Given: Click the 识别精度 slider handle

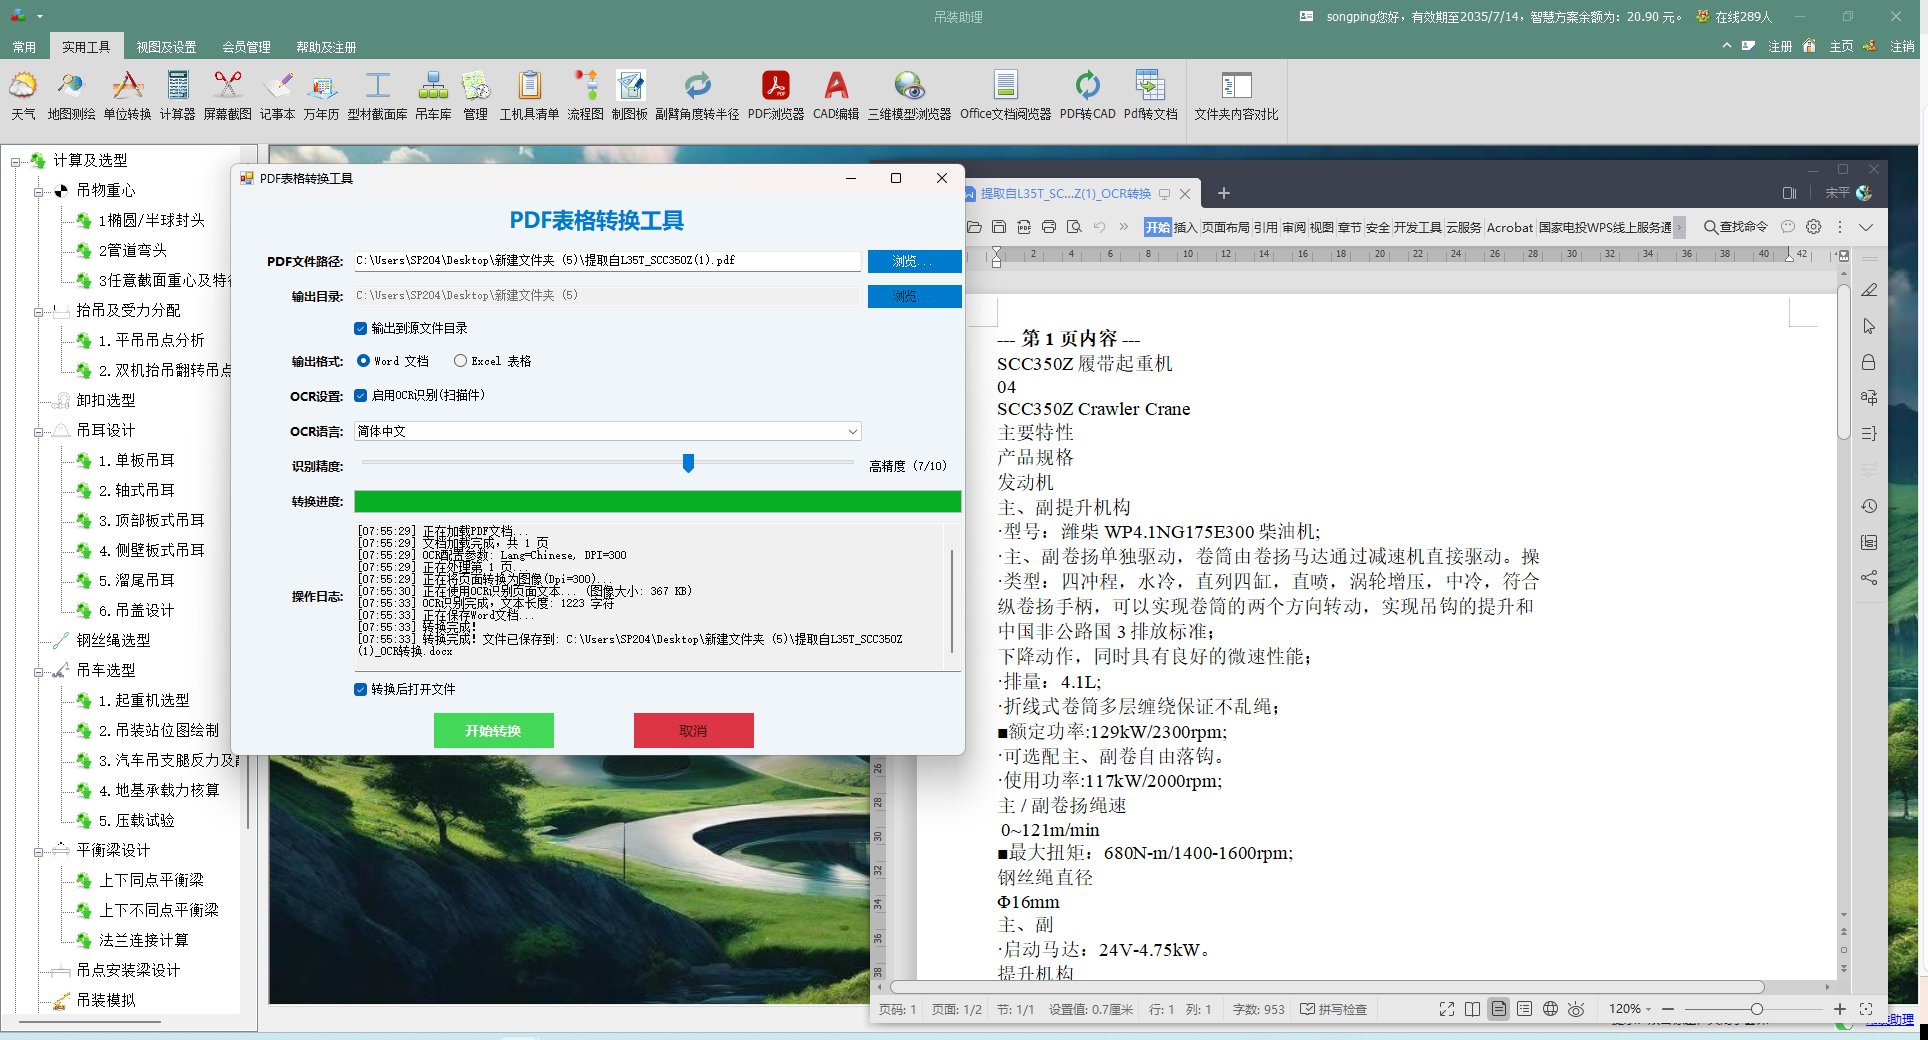Looking at the screenshot, I should 688,463.
